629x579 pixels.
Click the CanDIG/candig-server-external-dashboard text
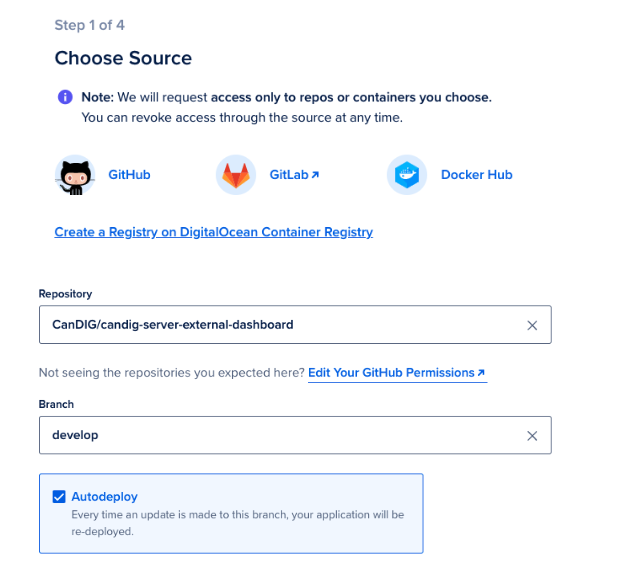(172, 325)
